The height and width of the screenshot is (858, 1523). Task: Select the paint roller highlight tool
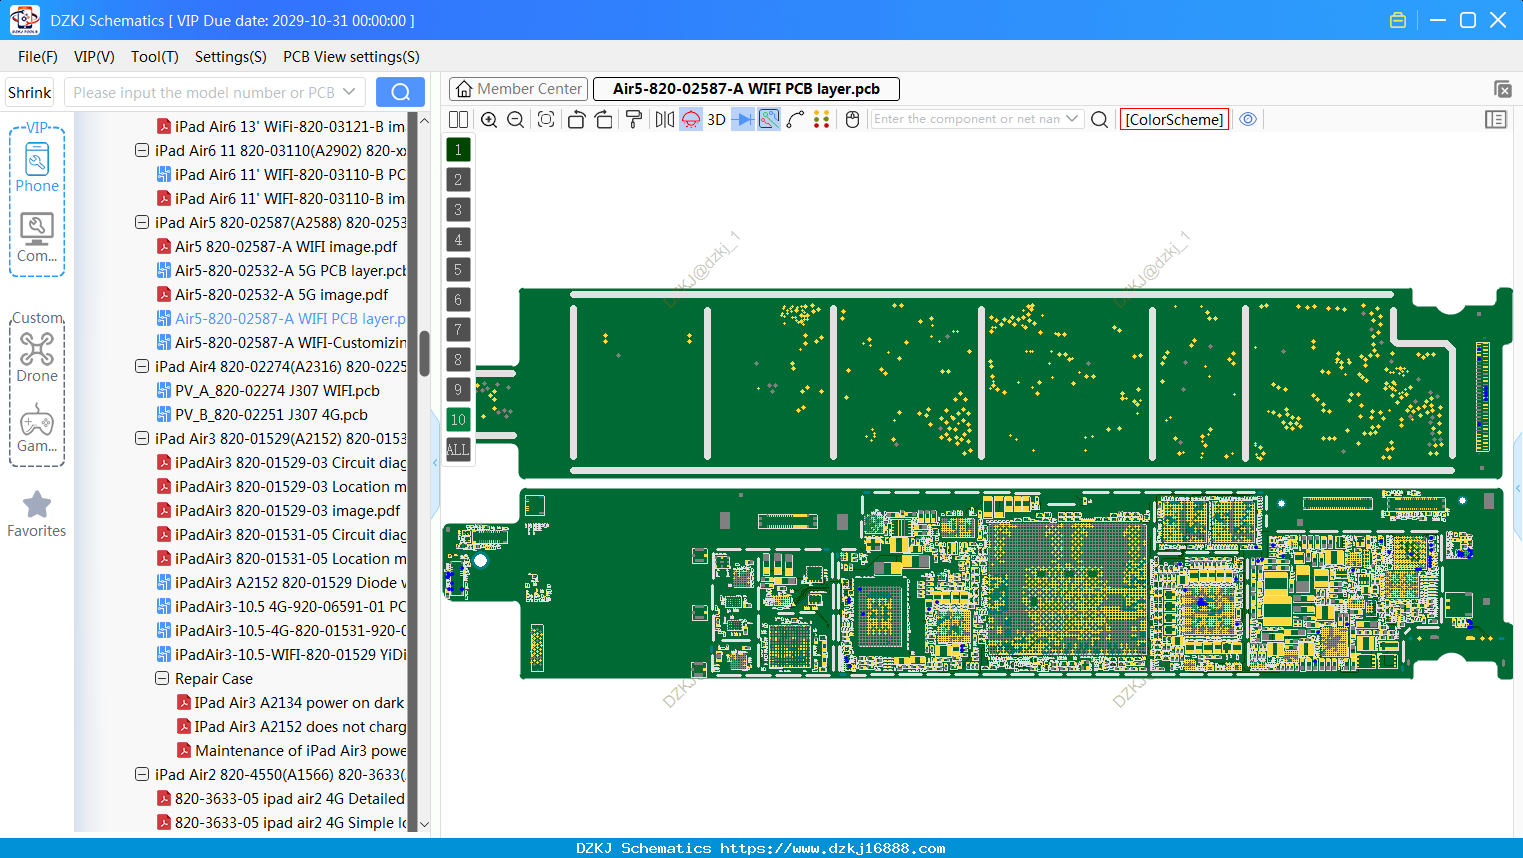[634, 119]
